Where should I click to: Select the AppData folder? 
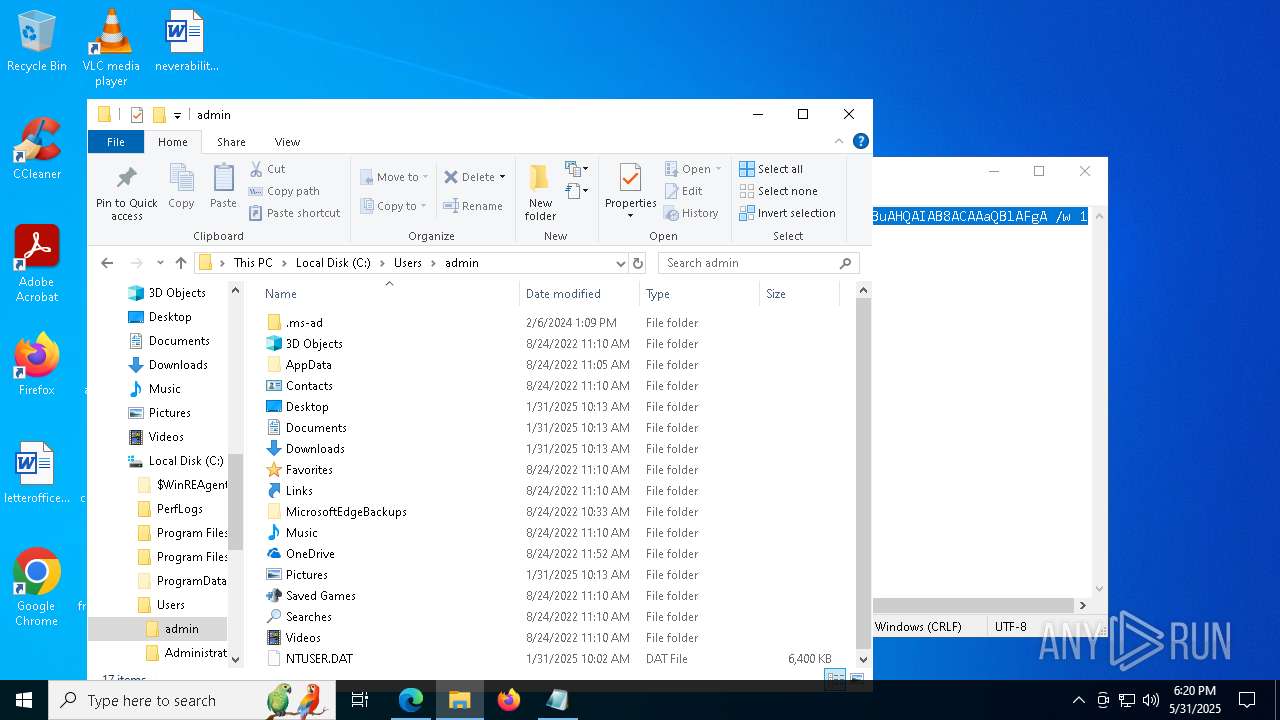[x=308, y=365]
